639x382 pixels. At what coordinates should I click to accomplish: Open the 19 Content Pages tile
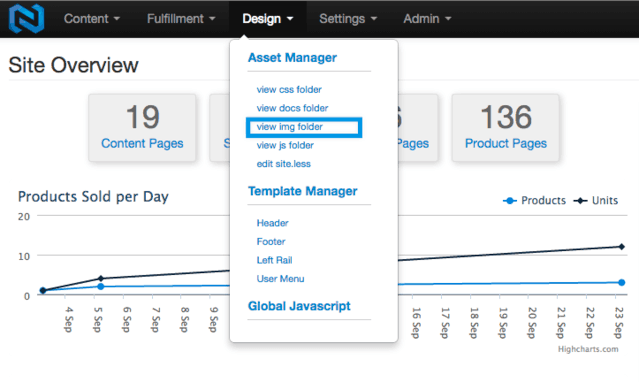tap(142, 128)
